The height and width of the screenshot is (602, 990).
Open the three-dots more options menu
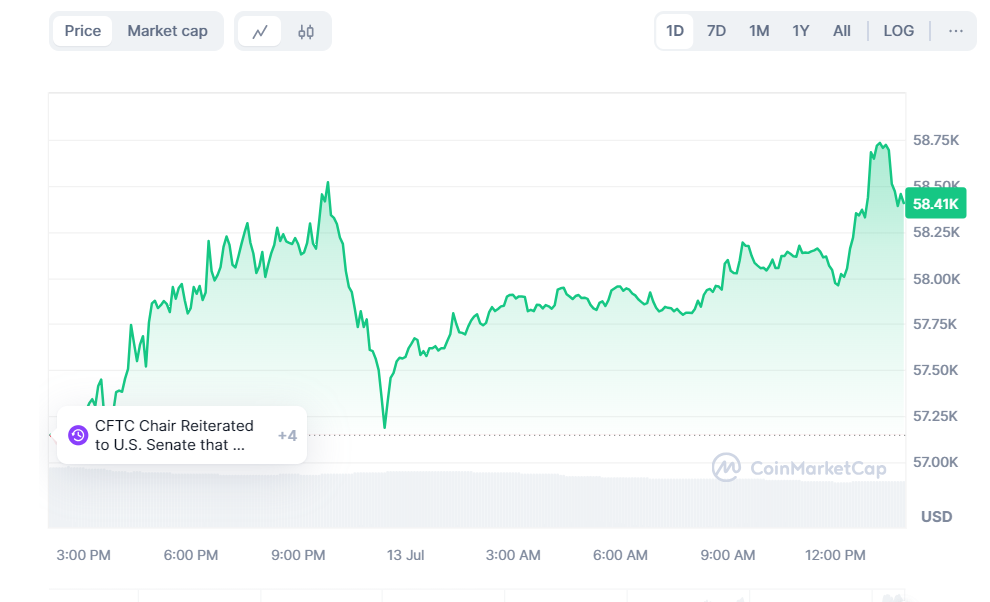tap(955, 31)
